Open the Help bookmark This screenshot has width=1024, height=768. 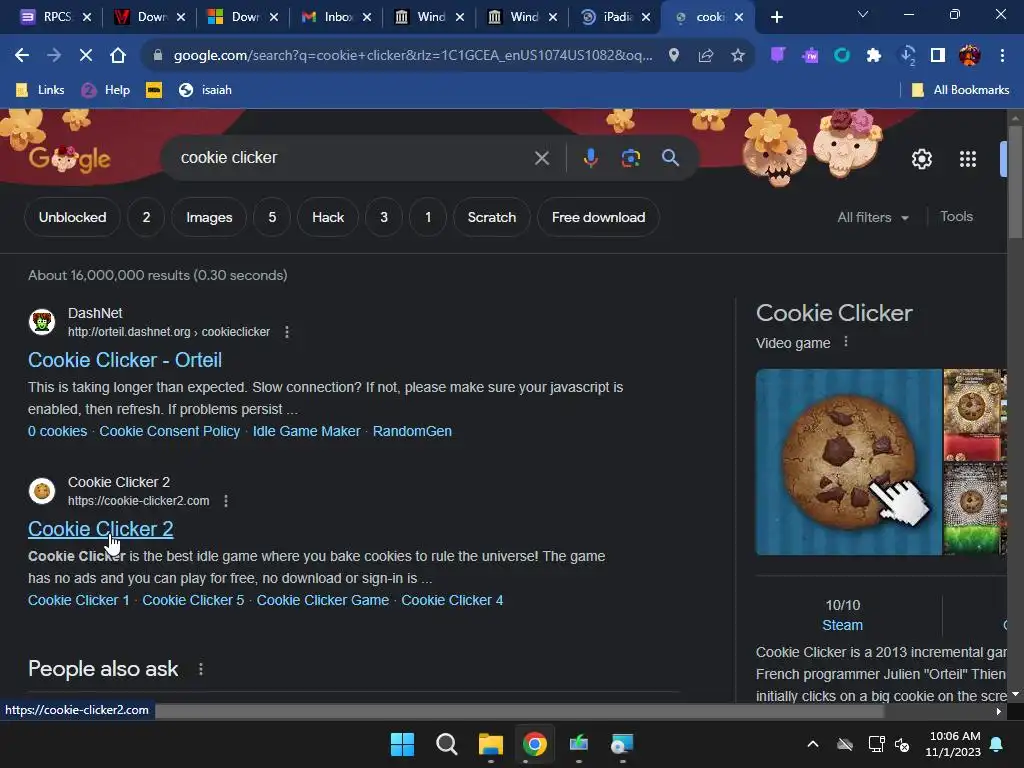pyautogui.click(x=106, y=90)
